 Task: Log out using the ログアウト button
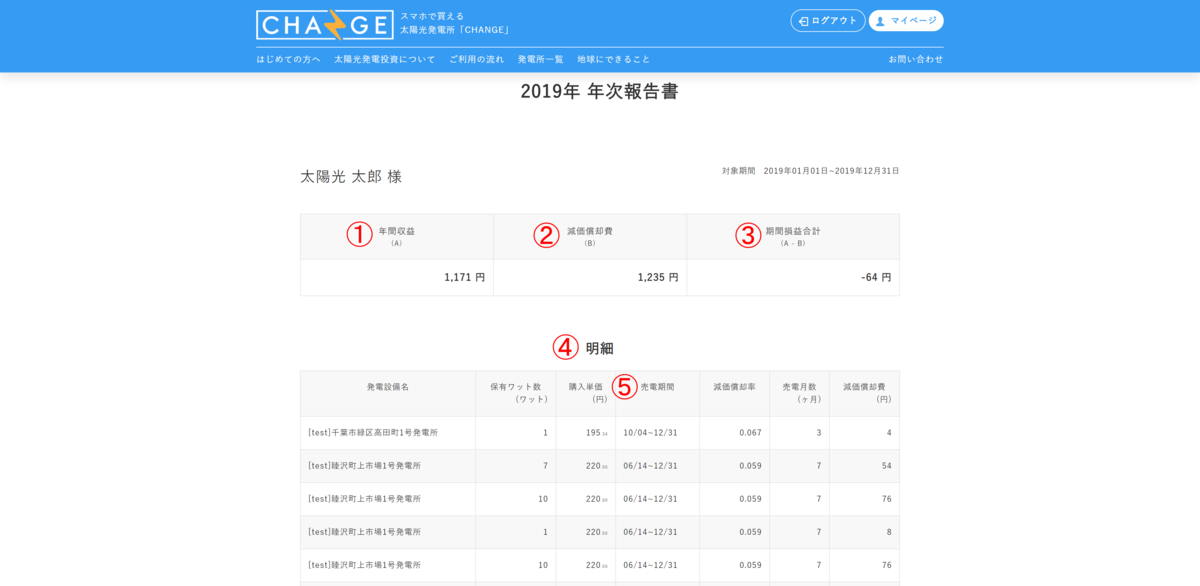click(x=828, y=21)
